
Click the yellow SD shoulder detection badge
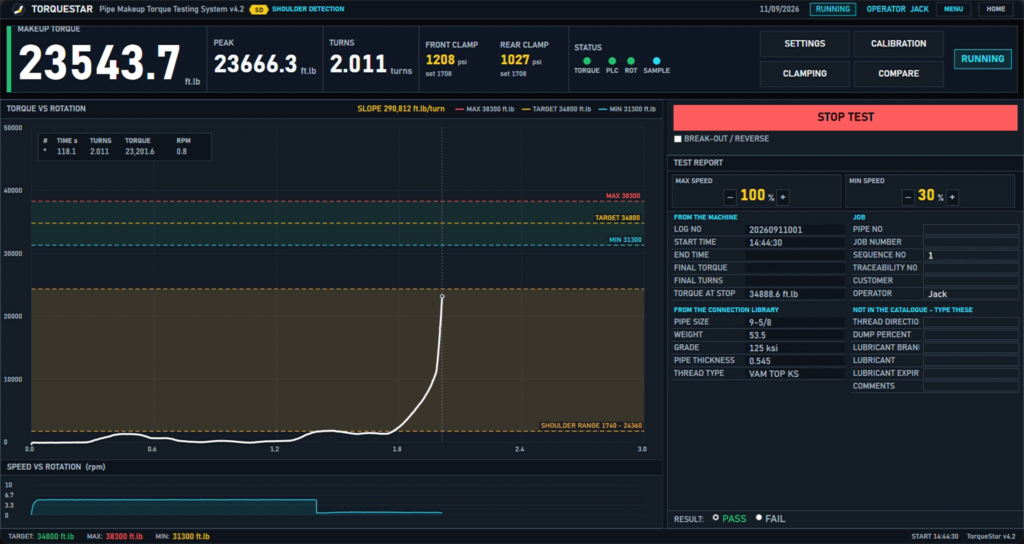click(259, 10)
